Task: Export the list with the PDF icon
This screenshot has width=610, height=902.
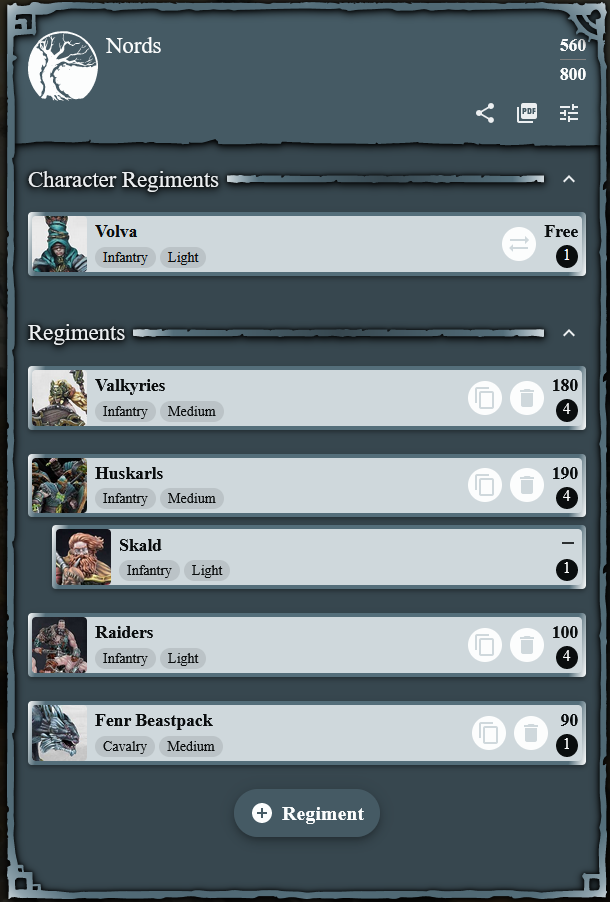Action: point(527,113)
